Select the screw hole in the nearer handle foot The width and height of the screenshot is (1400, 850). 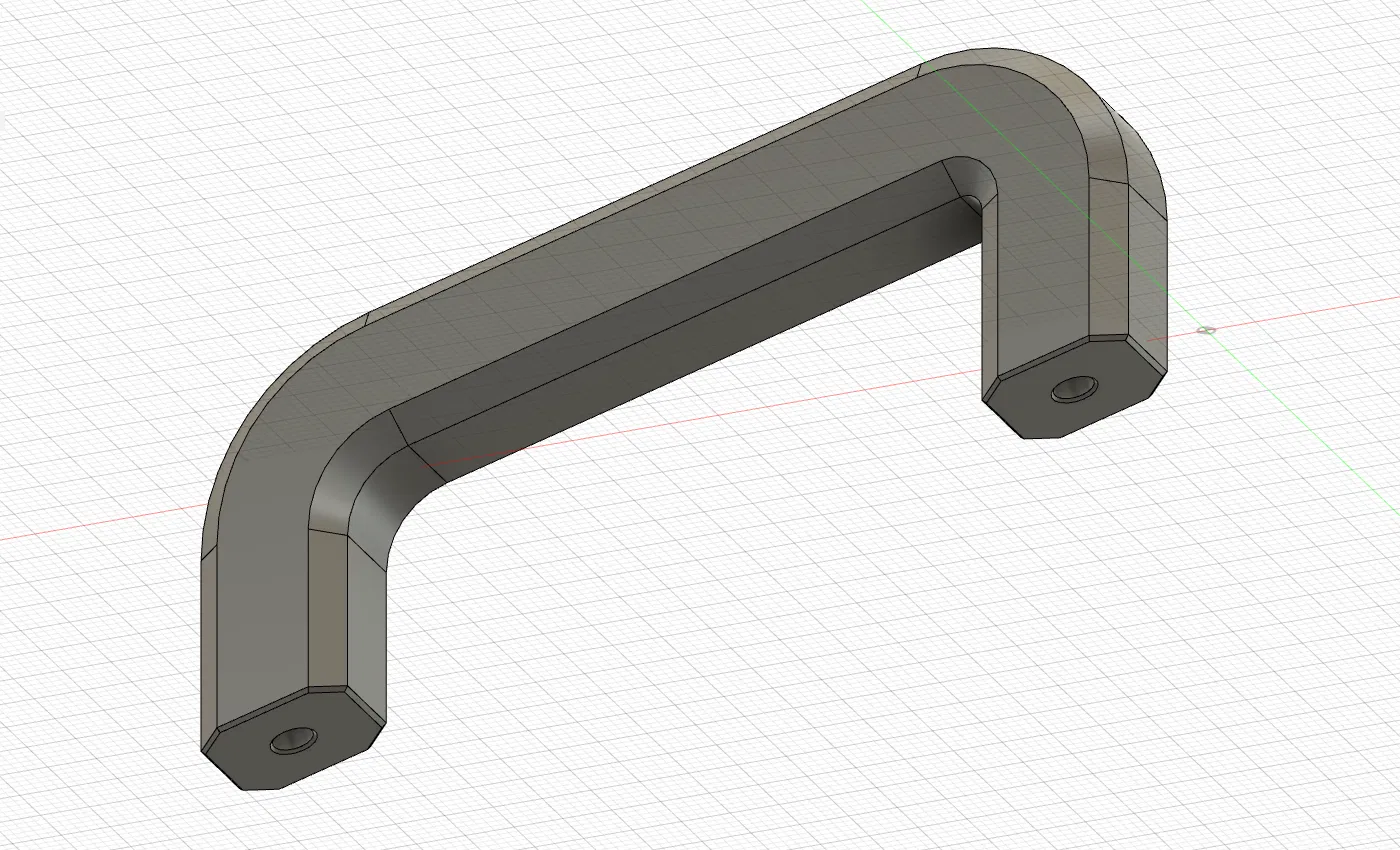click(x=294, y=741)
